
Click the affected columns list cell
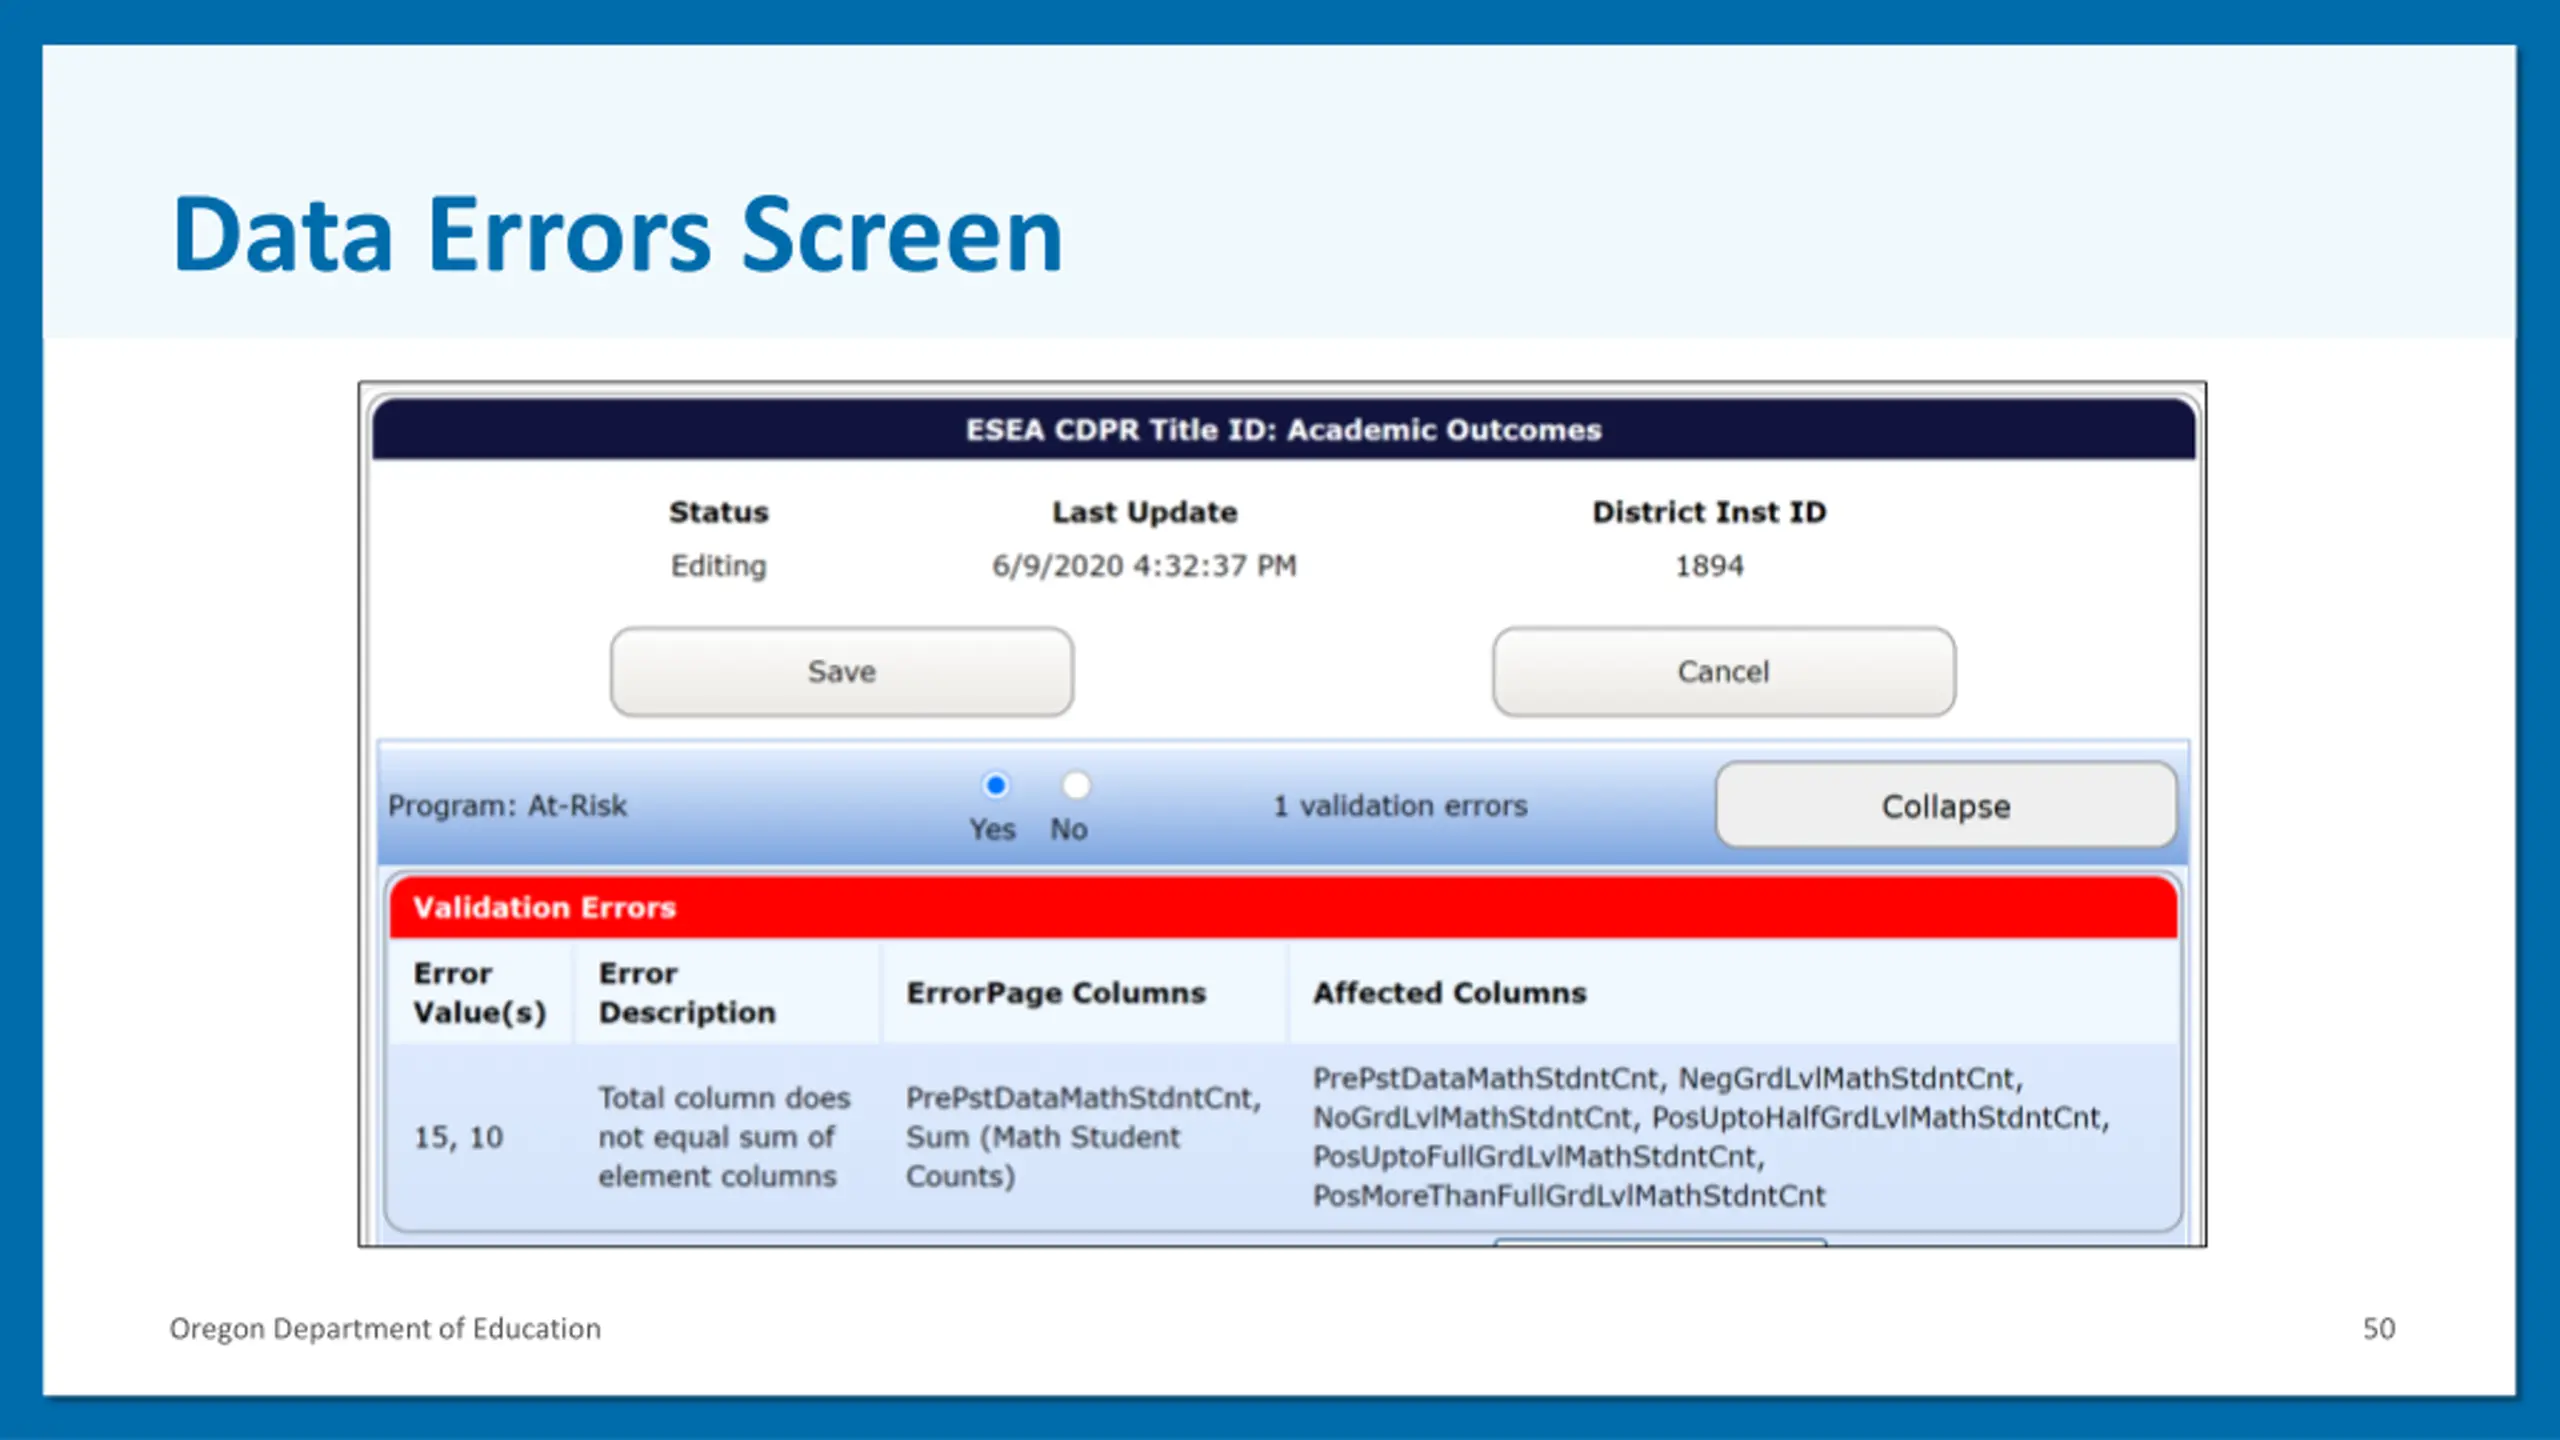(1710, 1137)
